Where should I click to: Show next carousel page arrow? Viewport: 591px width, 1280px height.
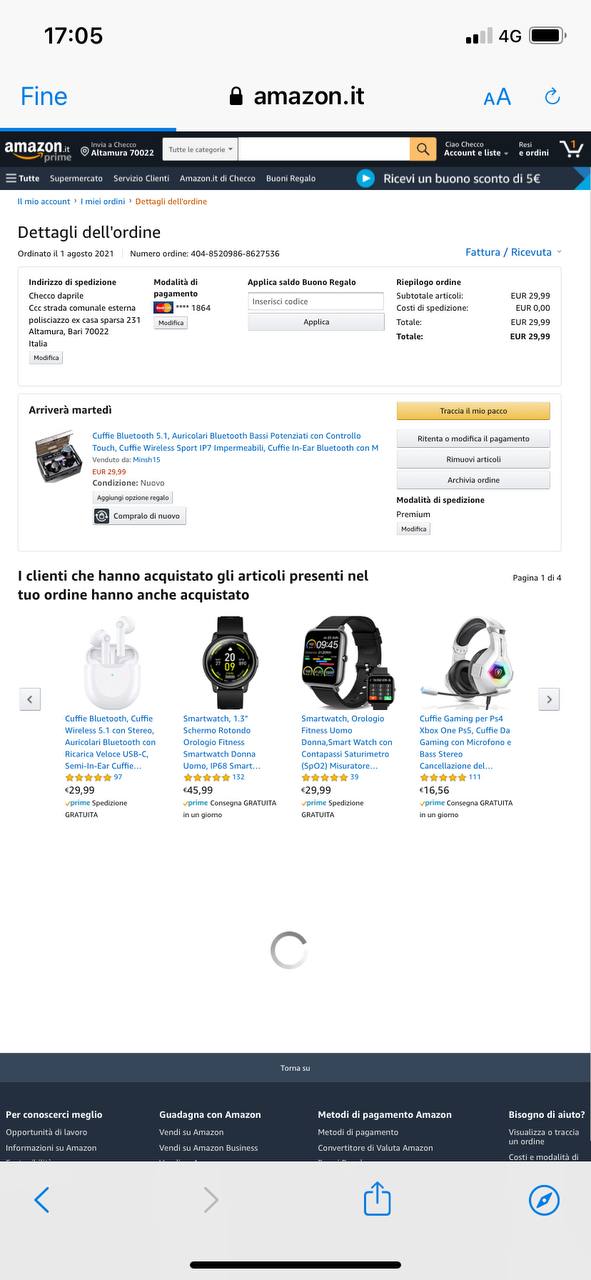point(549,699)
